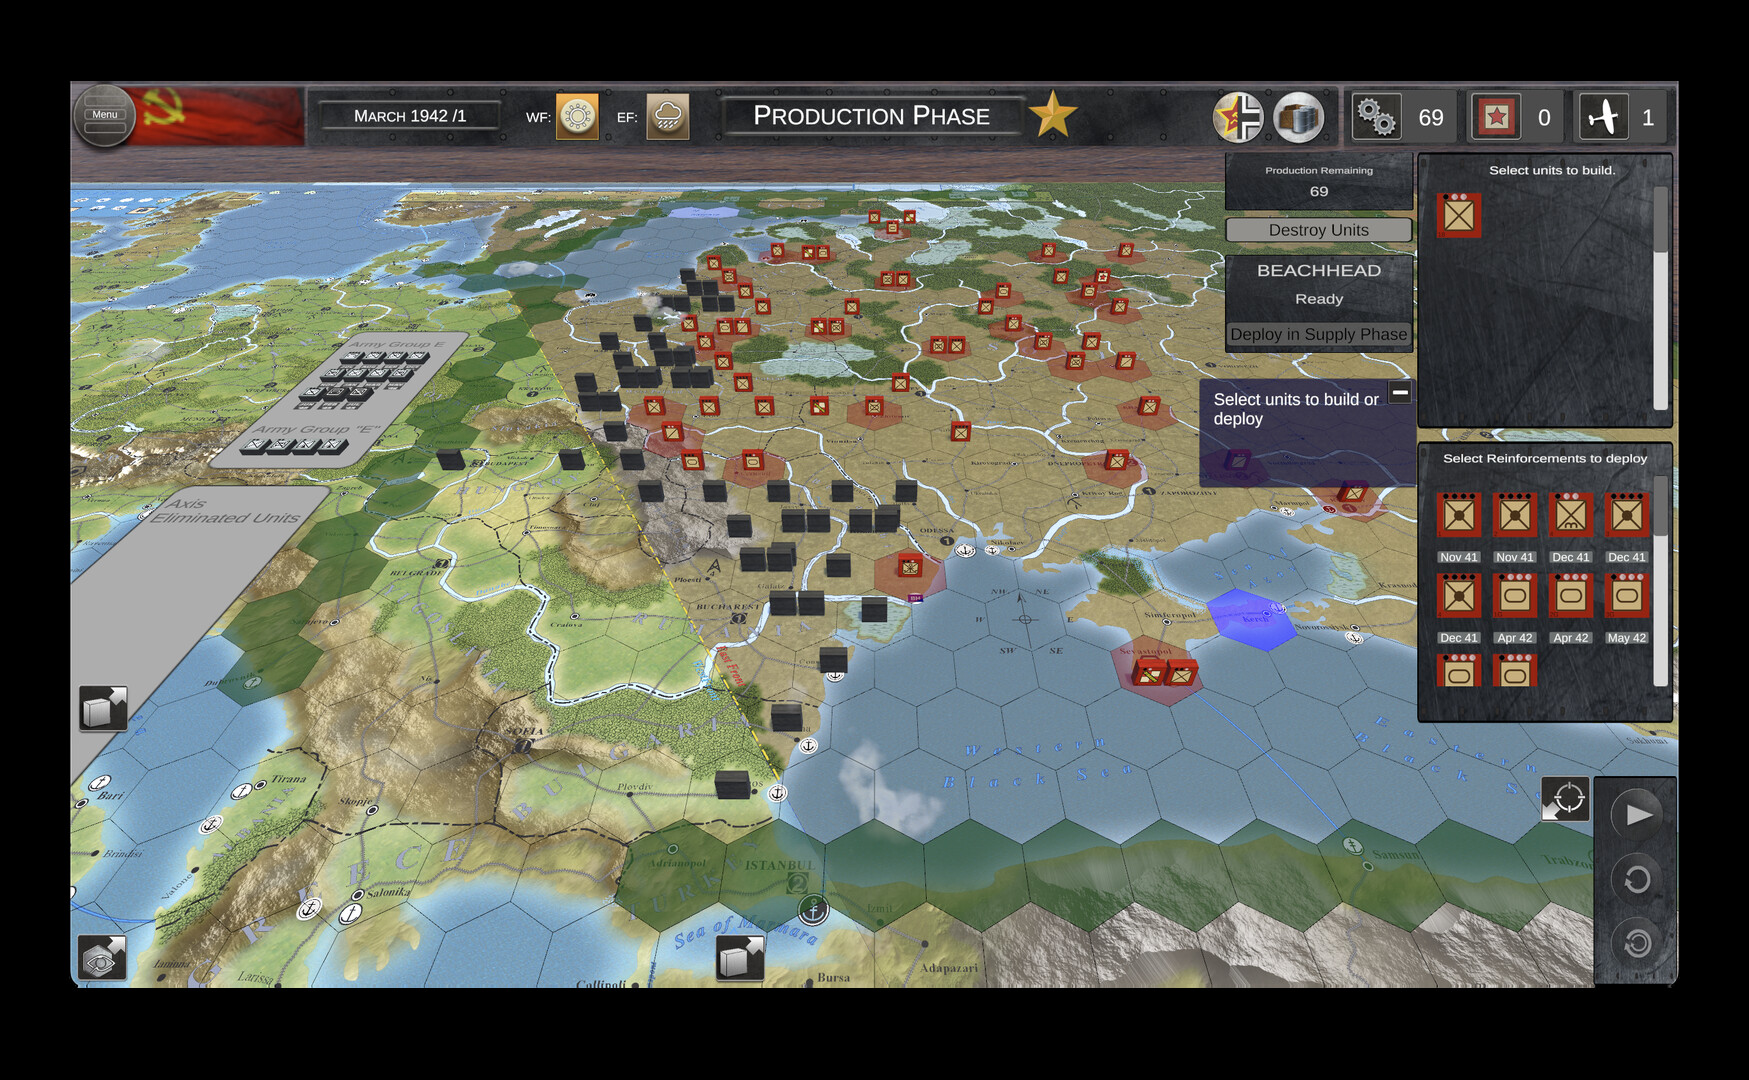
Task: Click the red star command points icon
Action: coord(1495,117)
